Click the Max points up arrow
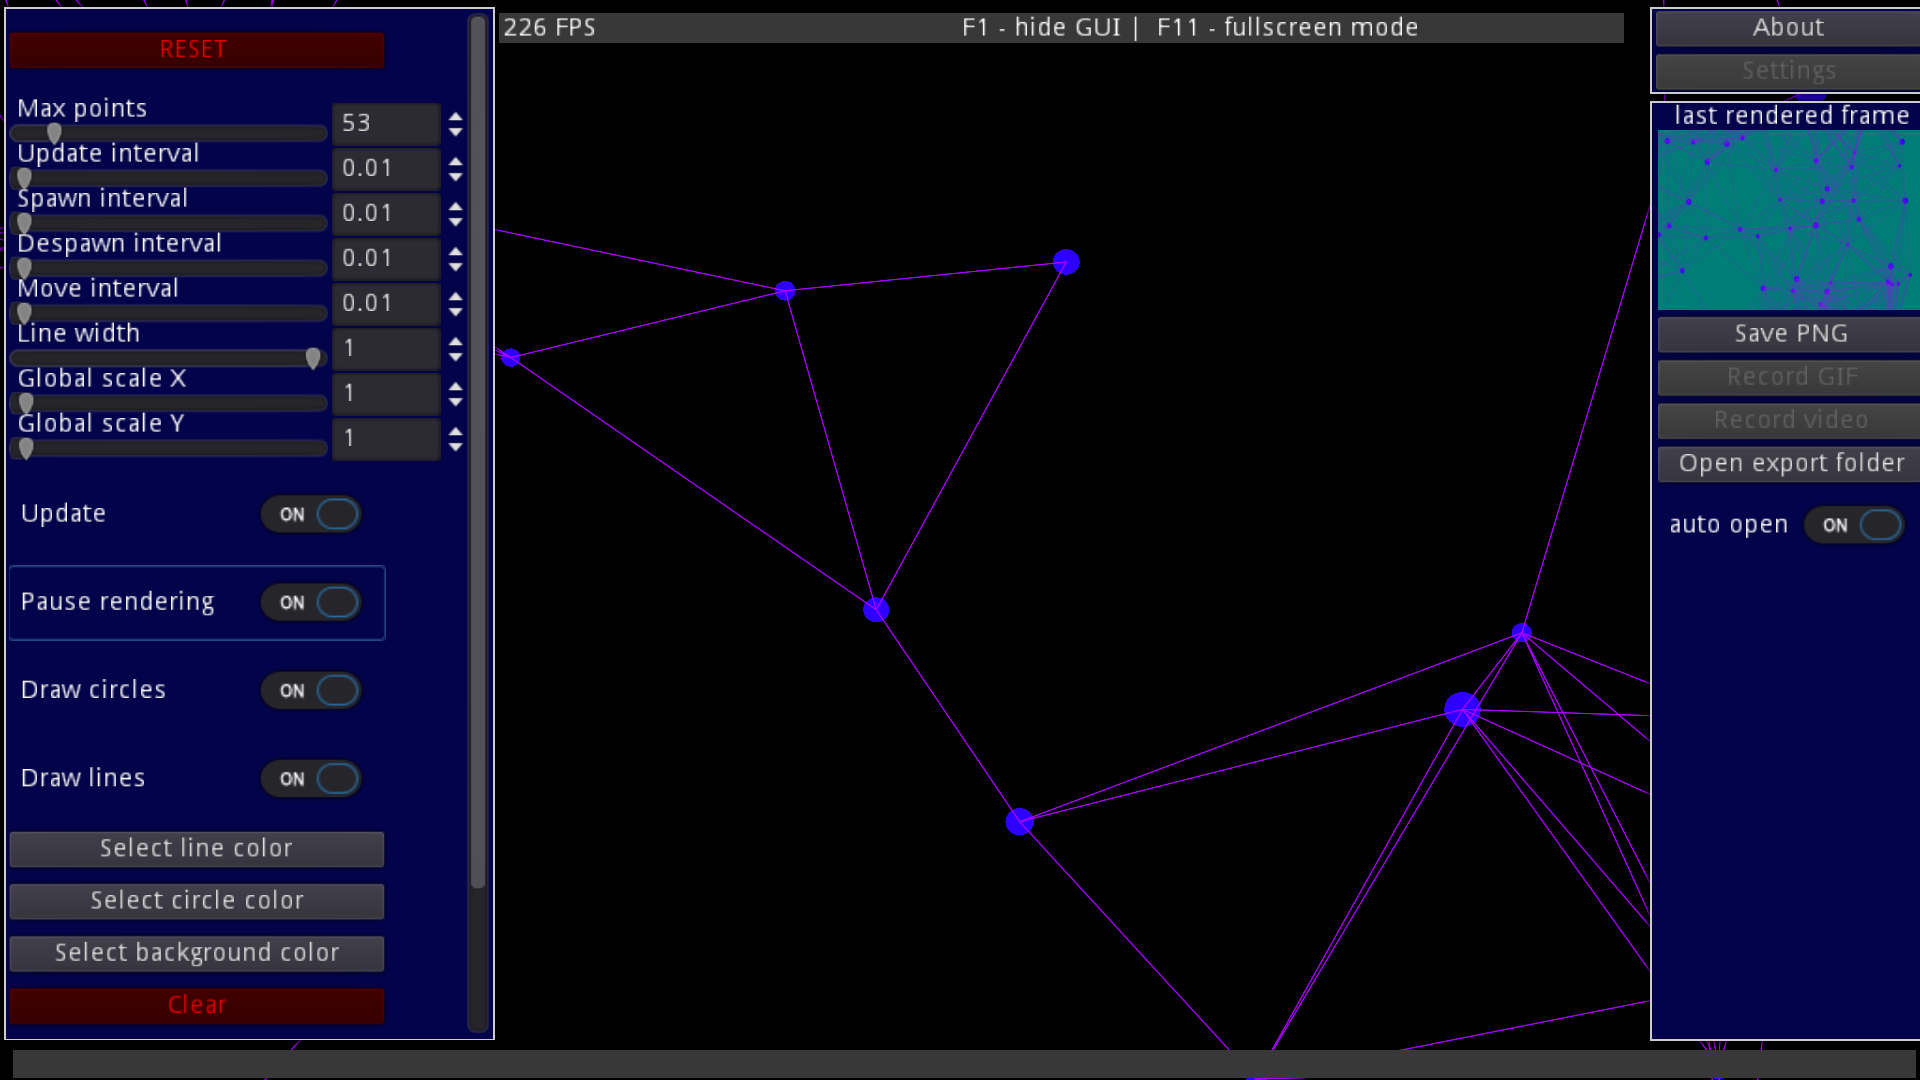This screenshot has height=1080, width=1920. 456,116
